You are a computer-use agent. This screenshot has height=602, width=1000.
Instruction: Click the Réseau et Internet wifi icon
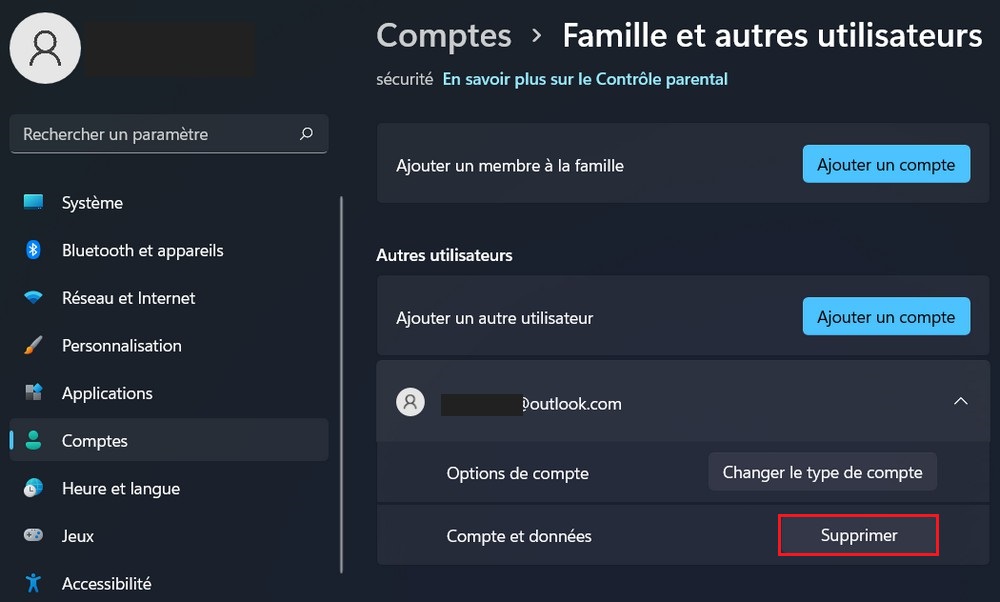tap(34, 298)
